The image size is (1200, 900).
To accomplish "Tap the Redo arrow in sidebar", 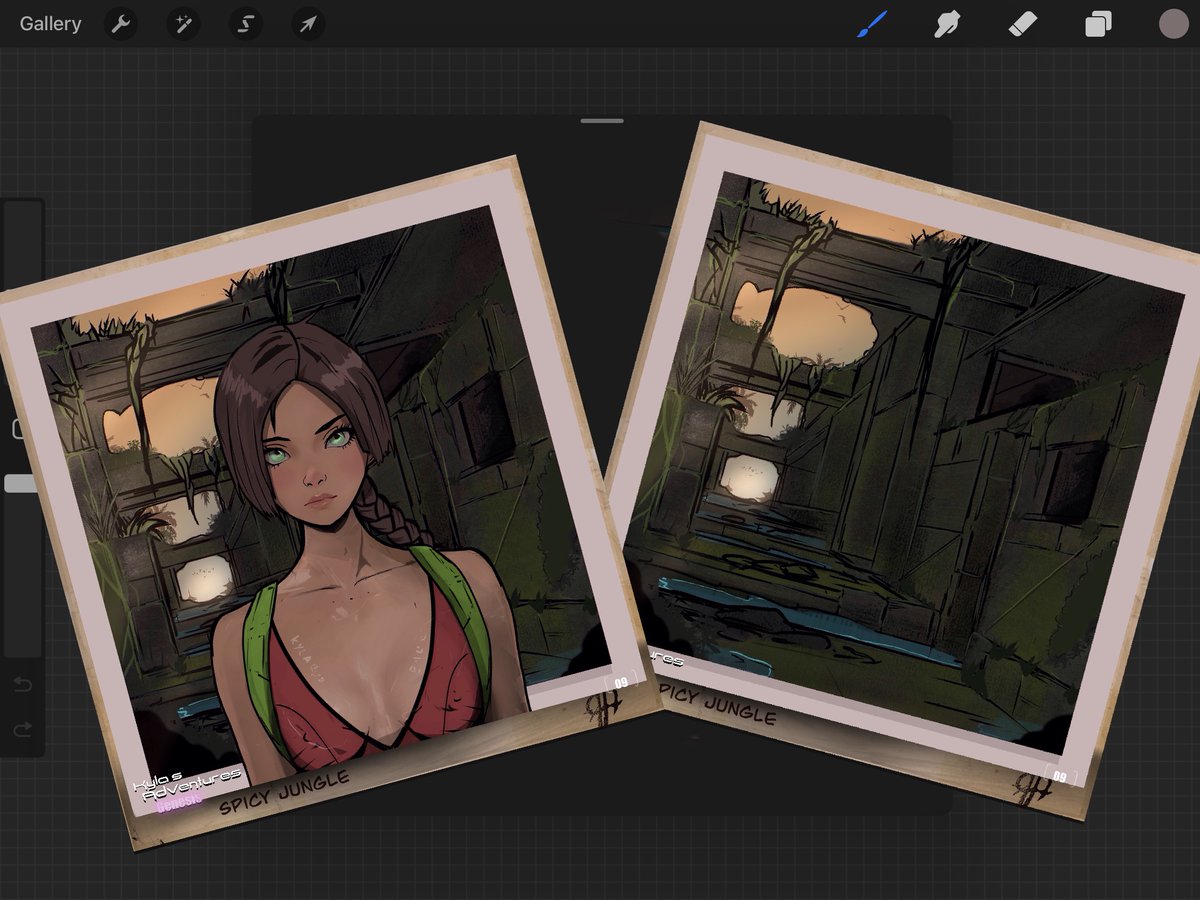I will click(x=22, y=731).
